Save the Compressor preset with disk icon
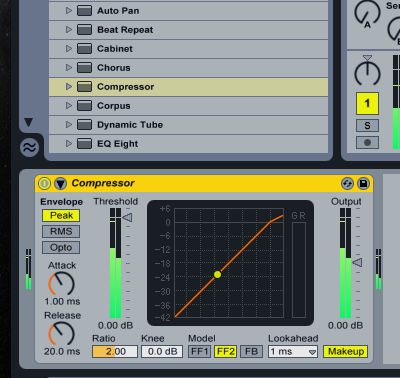Viewport: 400px width, 378px height. (363, 184)
